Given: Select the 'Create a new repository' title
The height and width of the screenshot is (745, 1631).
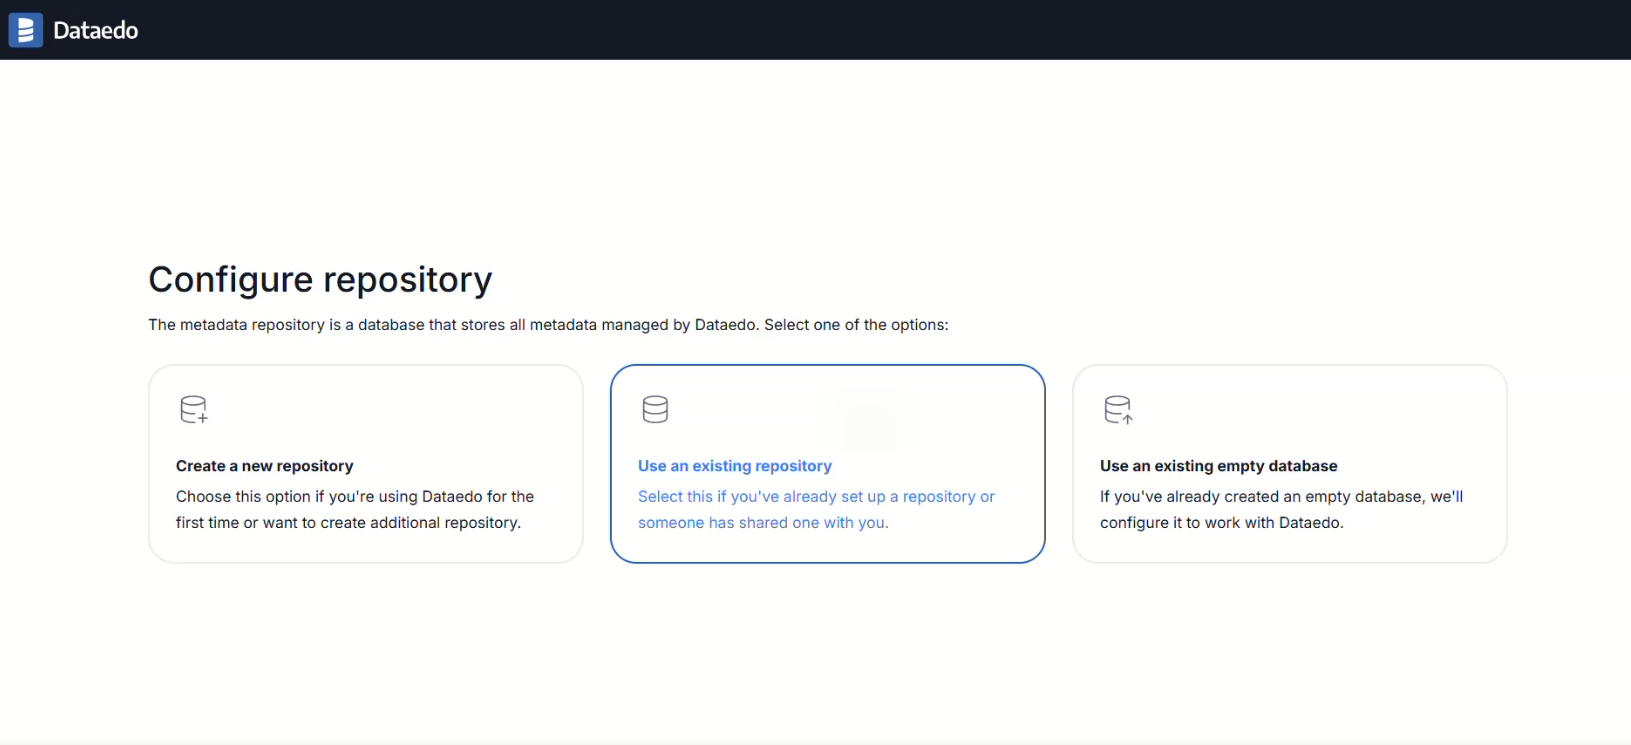Looking at the screenshot, I should tap(265, 466).
